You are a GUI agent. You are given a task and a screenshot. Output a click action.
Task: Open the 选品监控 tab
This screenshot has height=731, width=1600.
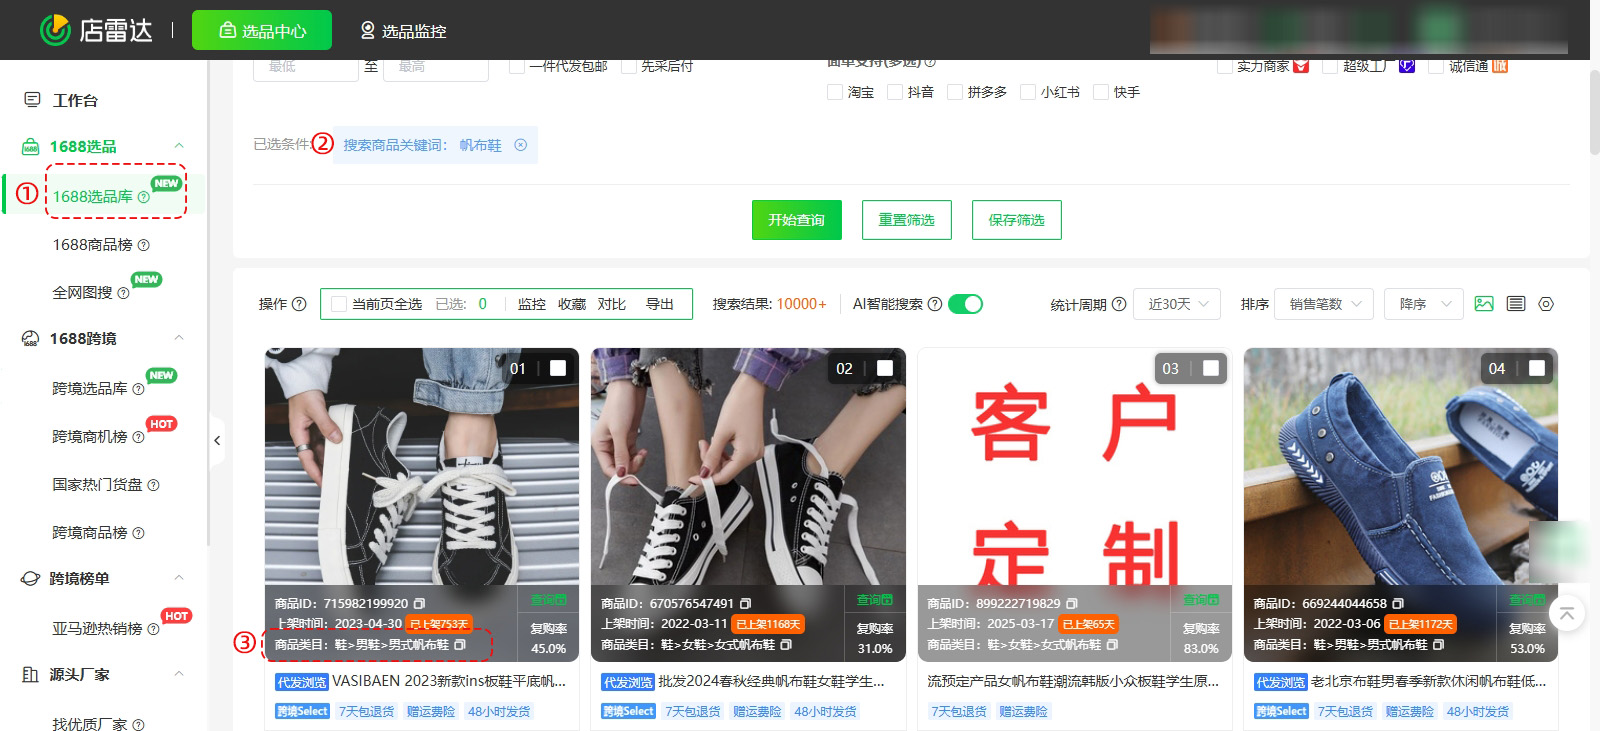(404, 31)
